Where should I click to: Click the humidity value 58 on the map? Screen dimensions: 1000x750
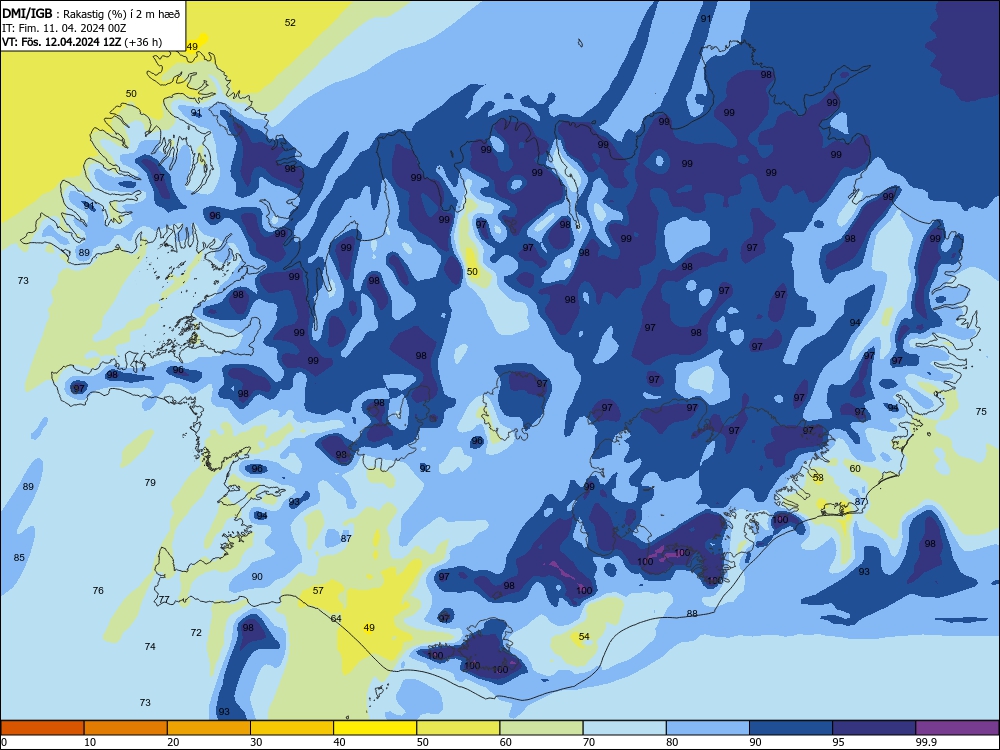pyautogui.click(x=818, y=477)
